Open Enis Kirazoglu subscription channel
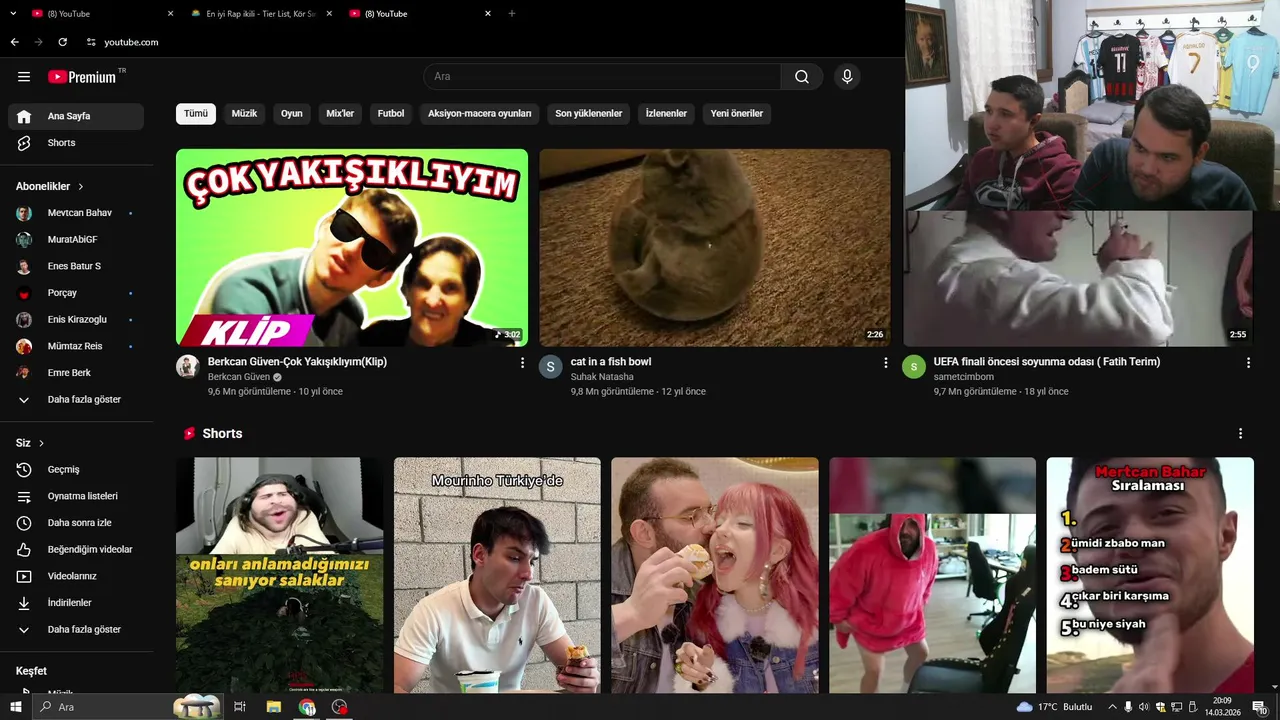The height and width of the screenshot is (720, 1280). (76, 320)
